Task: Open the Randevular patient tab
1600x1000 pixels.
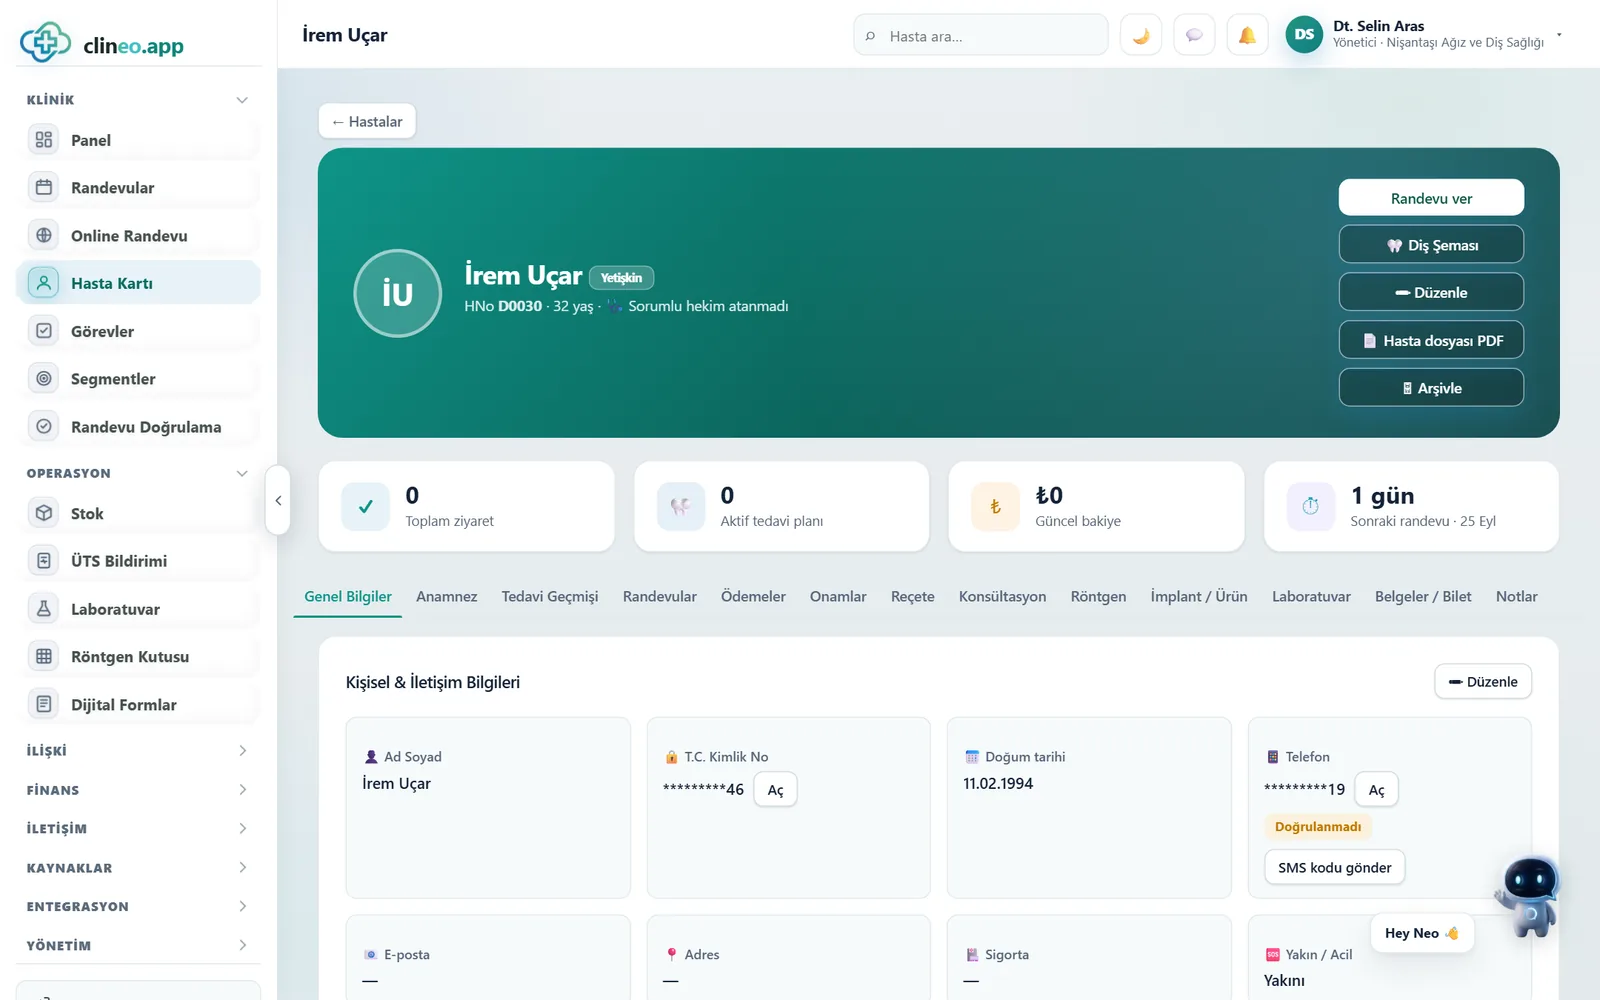Action: pyautogui.click(x=660, y=596)
